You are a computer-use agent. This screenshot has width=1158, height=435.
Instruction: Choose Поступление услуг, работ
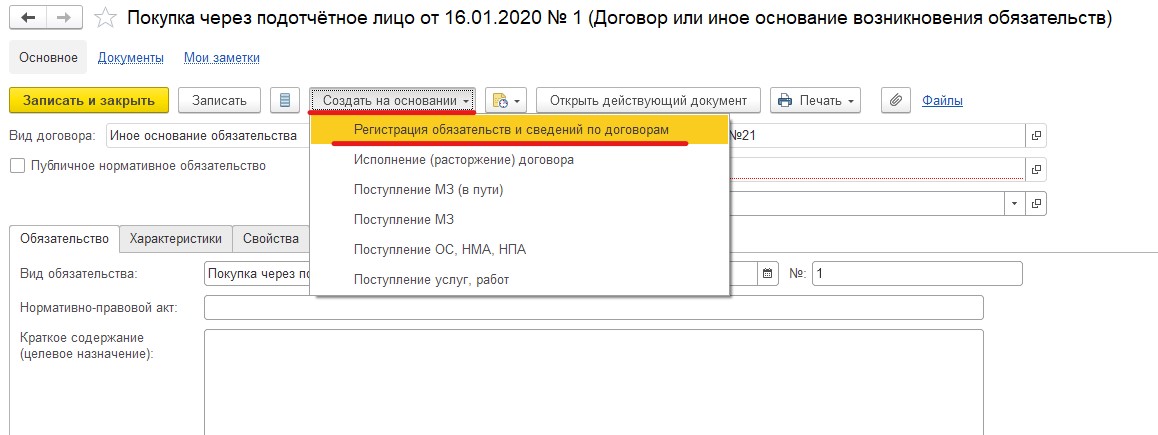pos(520,280)
